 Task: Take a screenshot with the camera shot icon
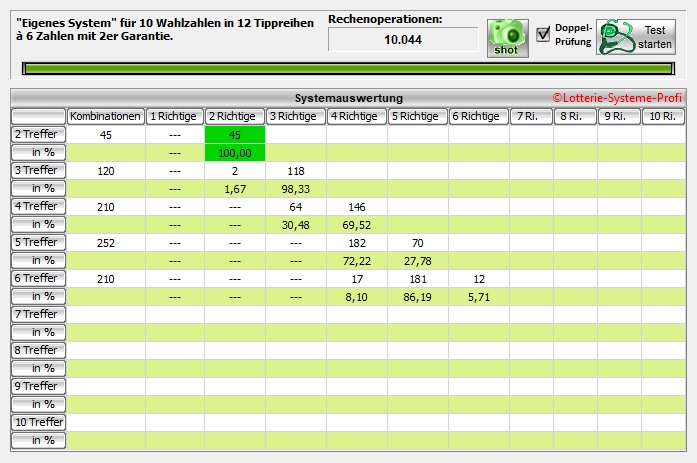pyautogui.click(x=508, y=38)
